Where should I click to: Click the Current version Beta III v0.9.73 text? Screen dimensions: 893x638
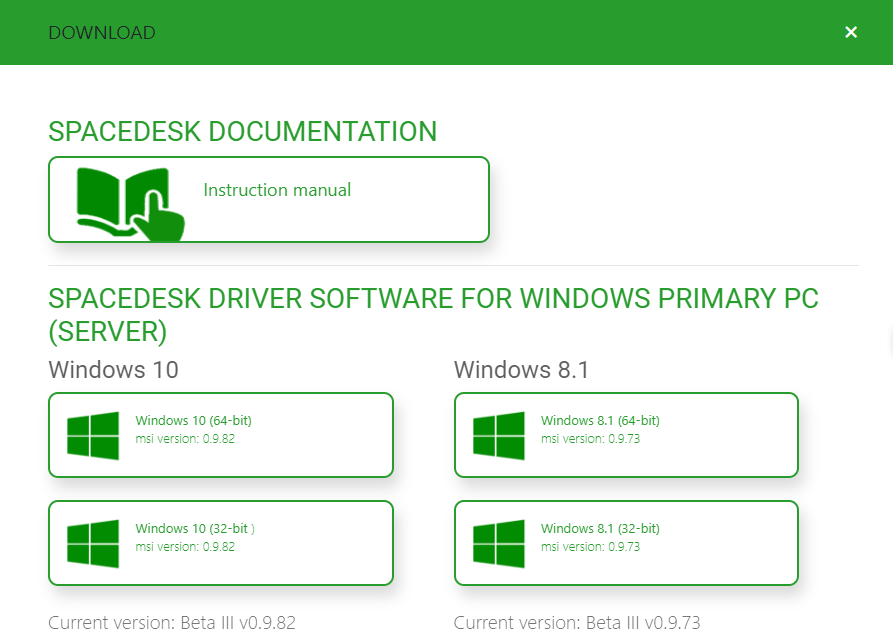[577, 623]
